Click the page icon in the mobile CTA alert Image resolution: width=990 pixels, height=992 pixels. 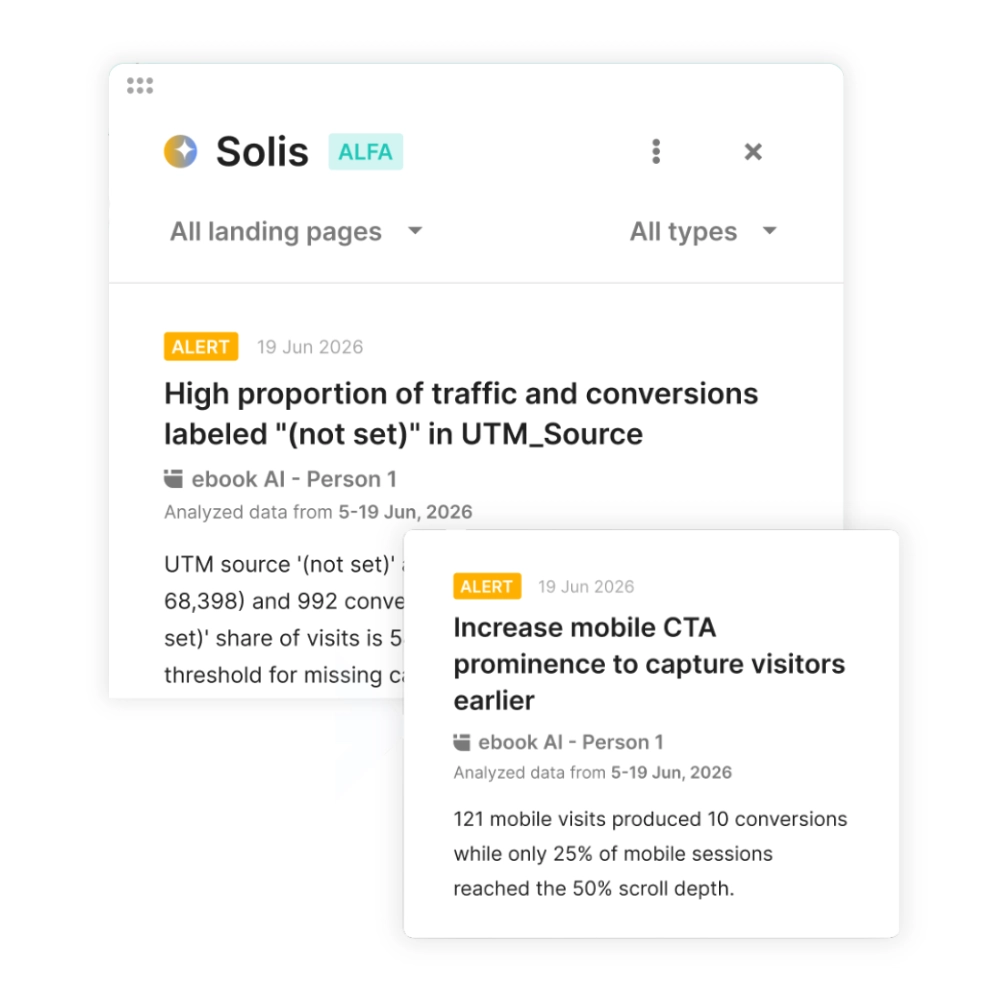[x=461, y=742]
